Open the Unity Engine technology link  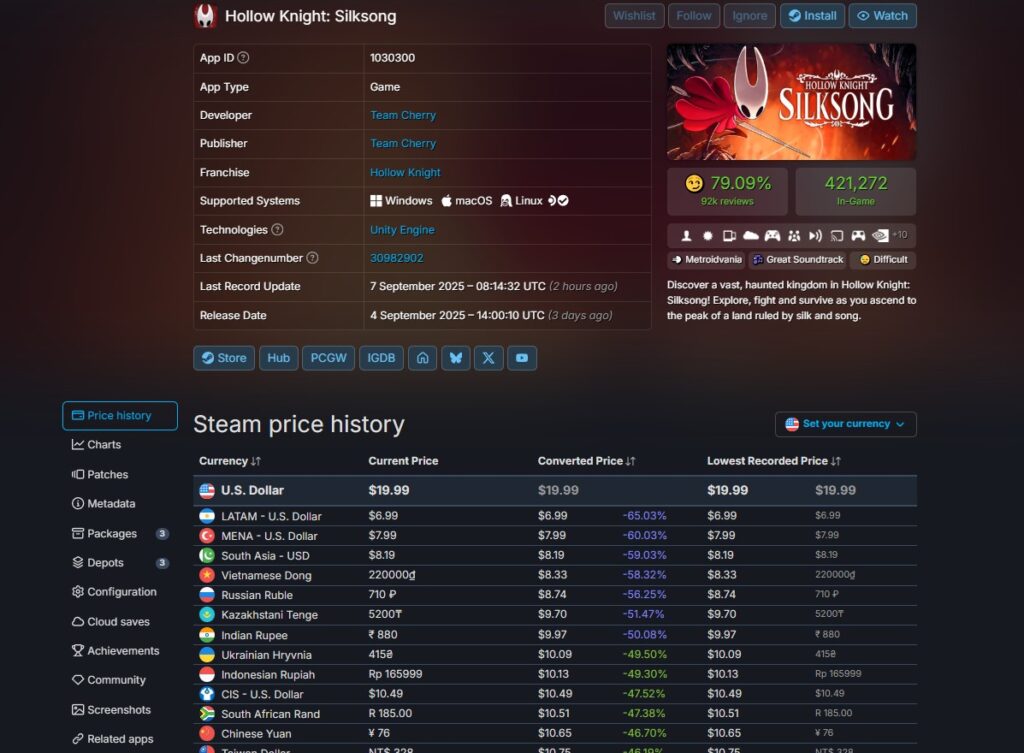pyautogui.click(x=402, y=230)
